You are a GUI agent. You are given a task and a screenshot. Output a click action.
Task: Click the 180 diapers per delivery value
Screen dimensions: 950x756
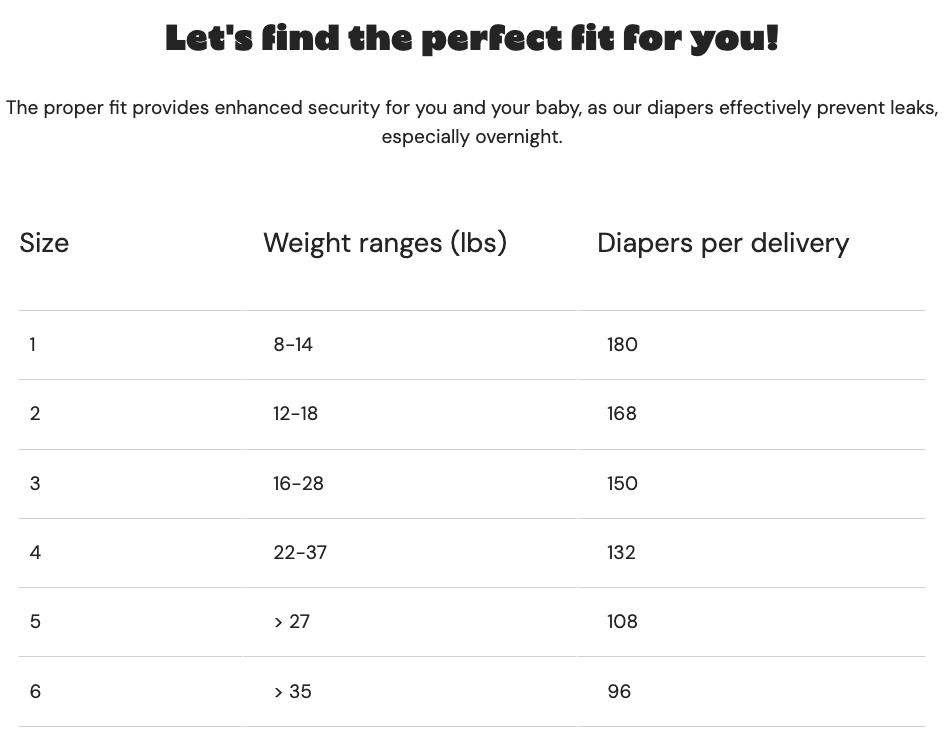tap(622, 345)
